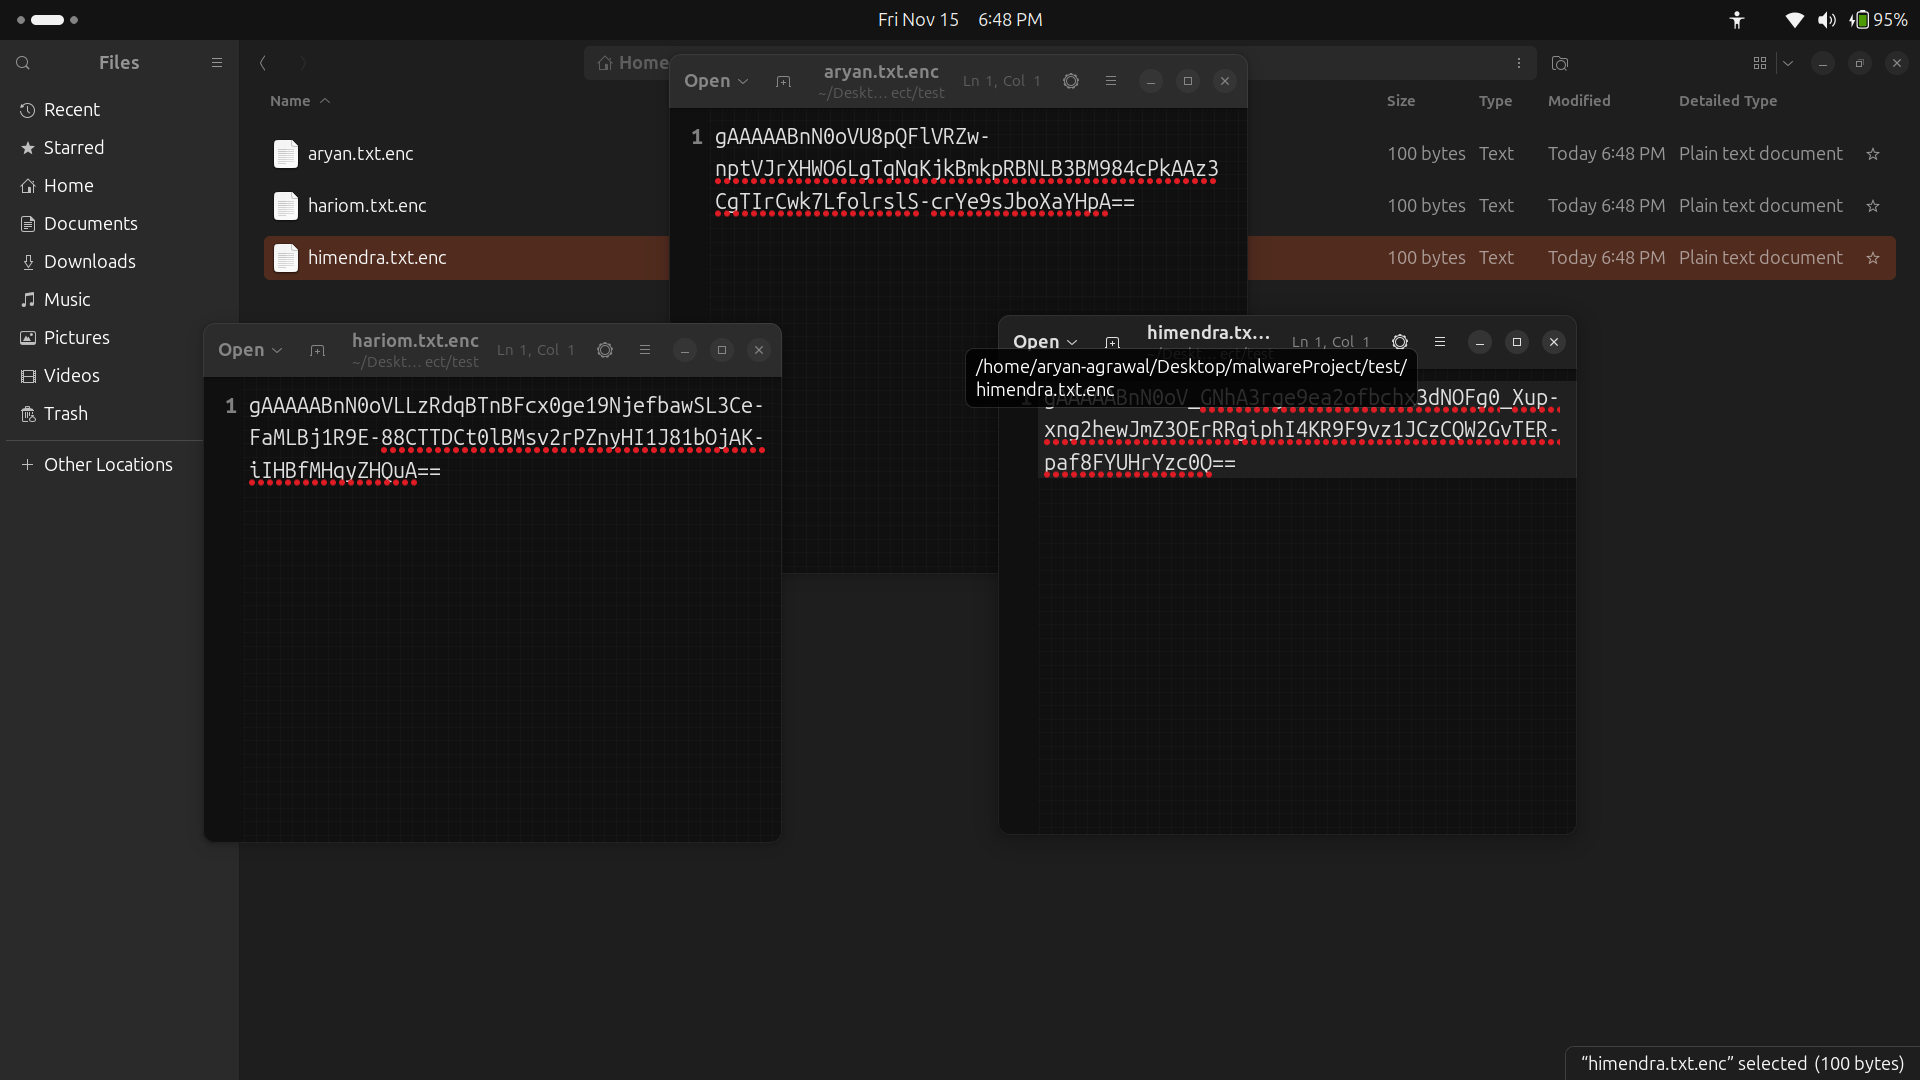Star the himendra.txt.enc file

1873,258
